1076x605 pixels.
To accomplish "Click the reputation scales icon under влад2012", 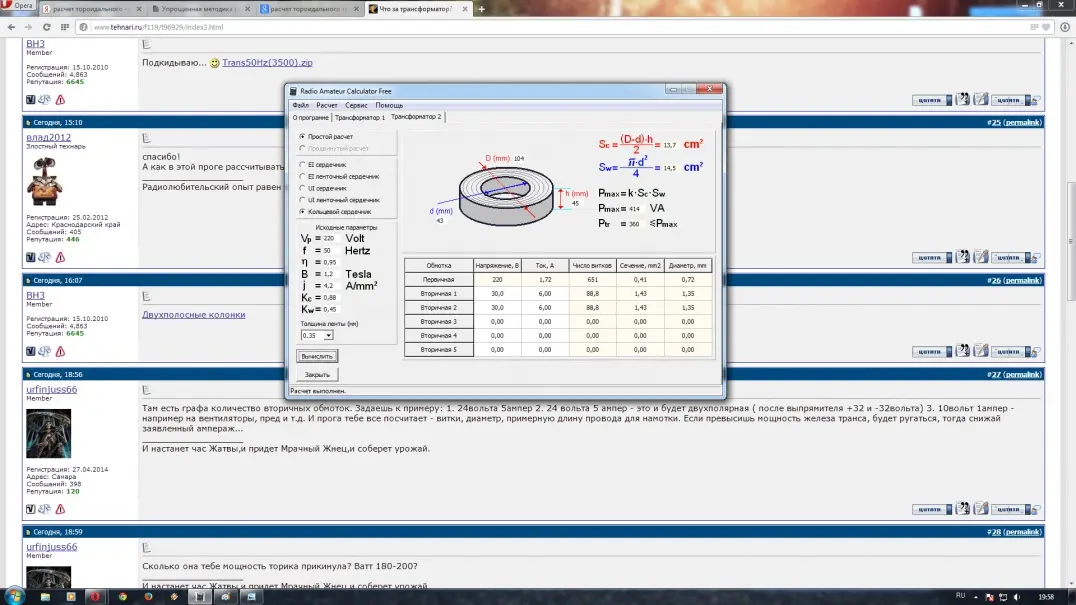I will tap(45, 257).
